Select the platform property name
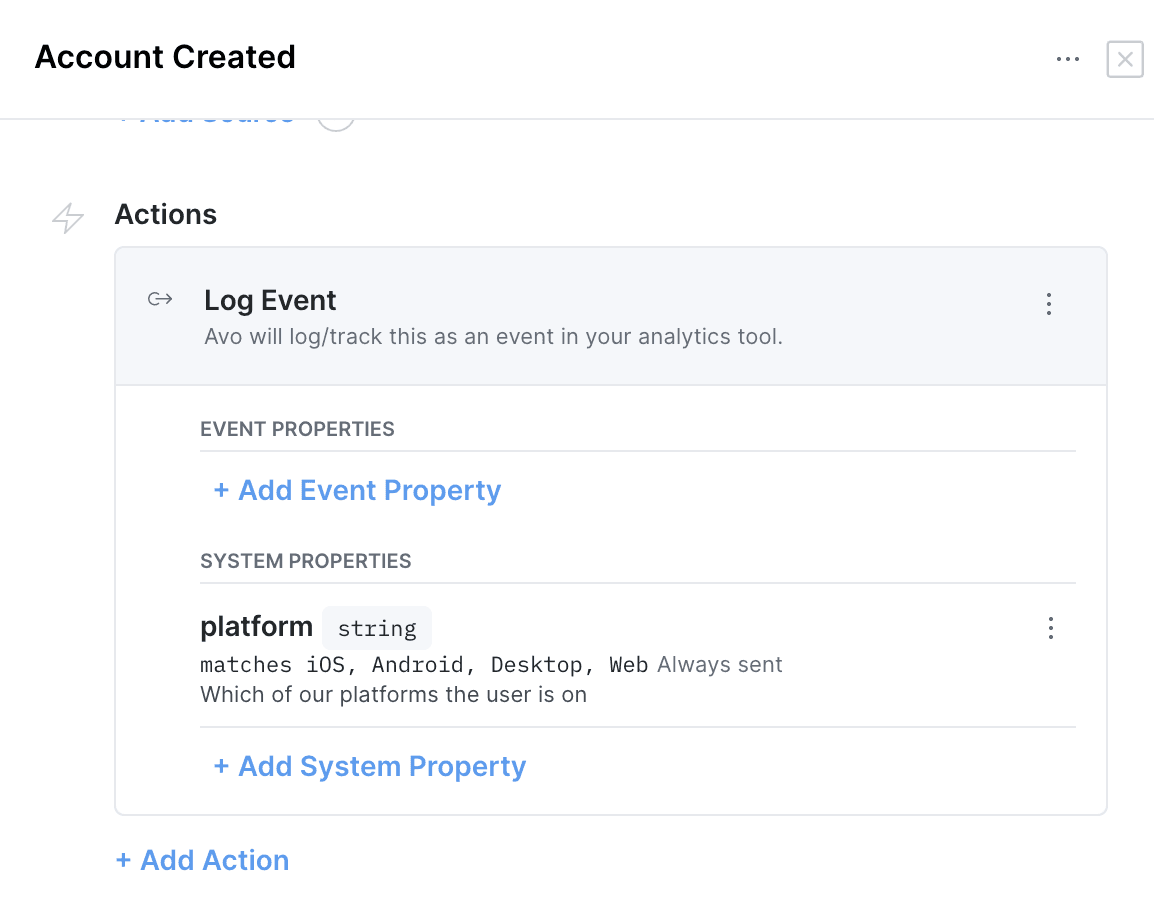Image resolution: width=1154 pixels, height=904 pixels. point(256,626)
